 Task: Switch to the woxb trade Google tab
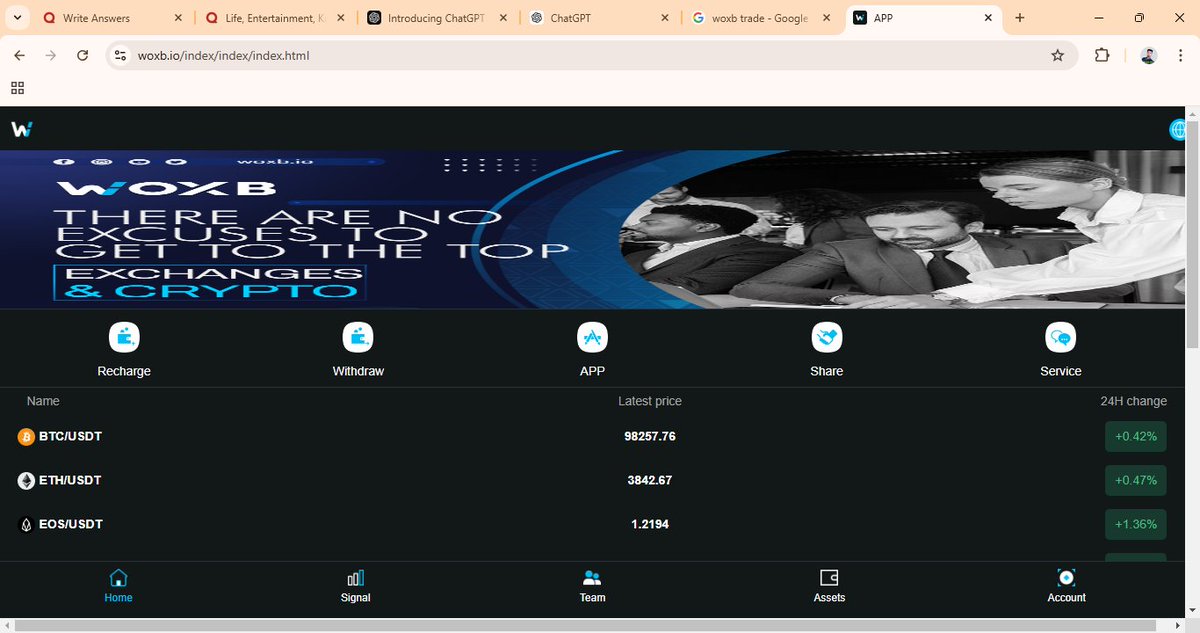[x=763, y=18]
